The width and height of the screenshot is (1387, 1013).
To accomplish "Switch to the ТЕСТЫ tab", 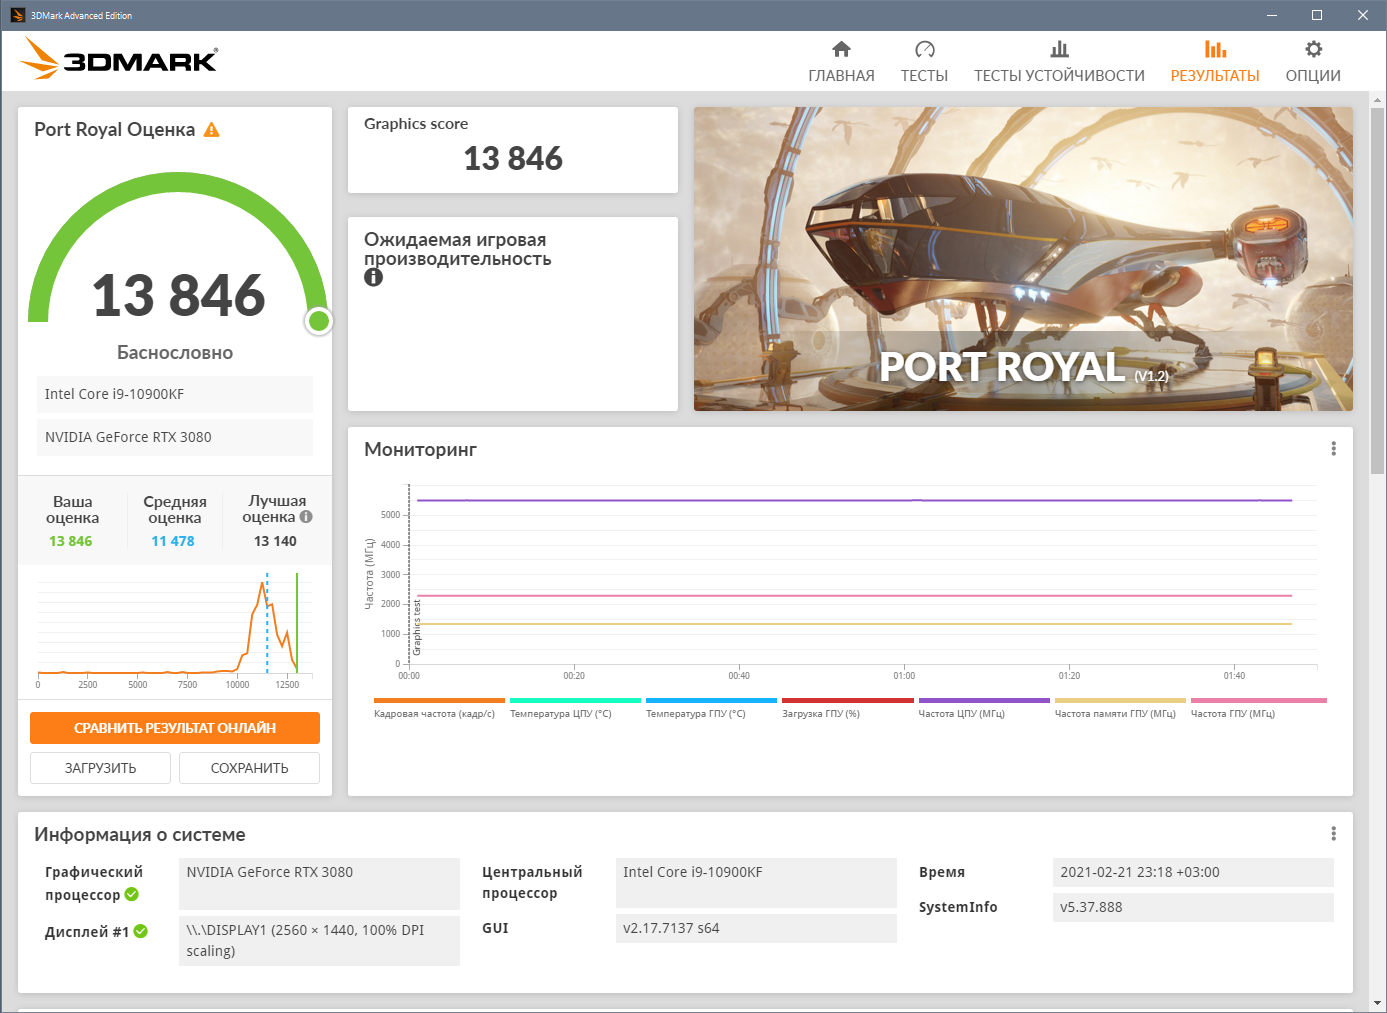I will pyautogui.click(x=924, y=62).
